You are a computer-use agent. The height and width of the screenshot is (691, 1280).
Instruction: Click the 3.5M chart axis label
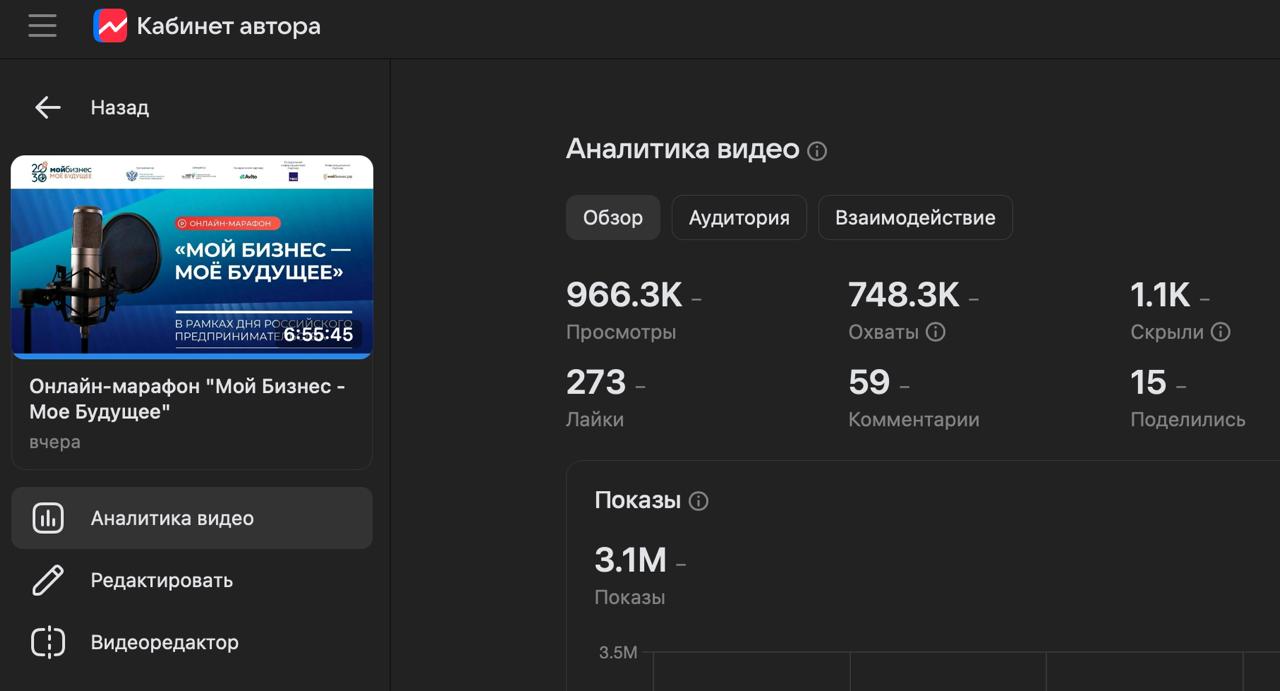coord(618,653)
